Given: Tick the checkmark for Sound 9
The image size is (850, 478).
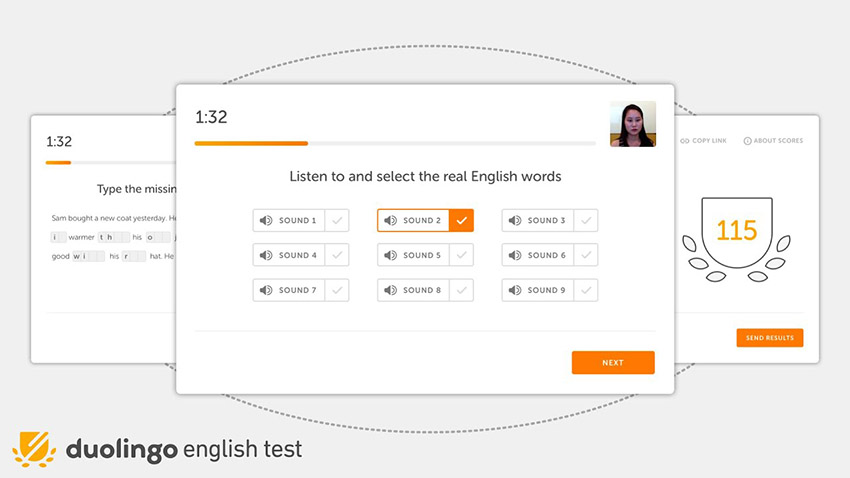Looking at the screenshot, I should [x=586, y=290].
